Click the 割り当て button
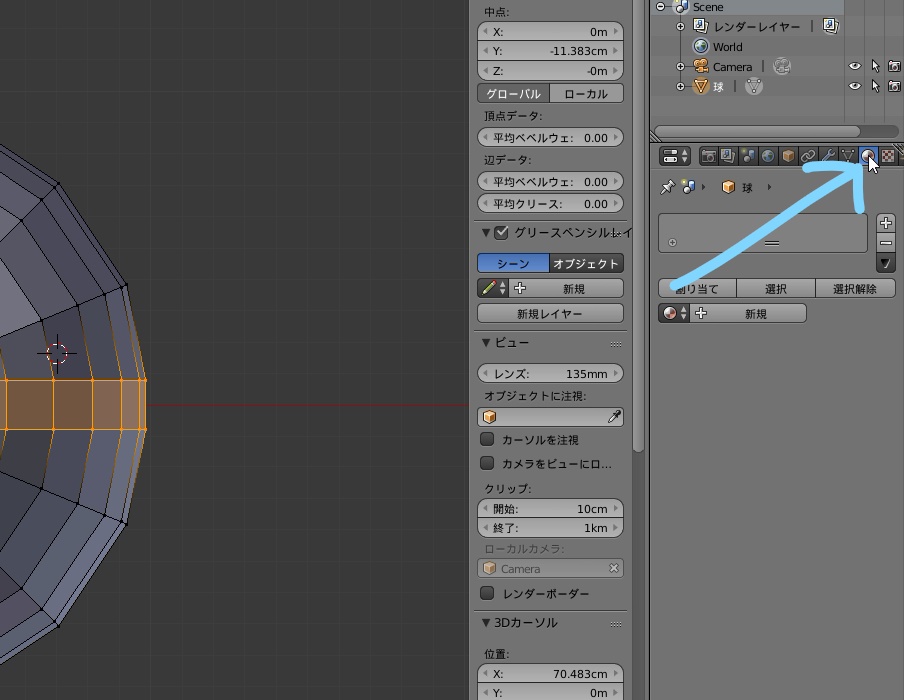Screen dimensions: 904x700 (x=697, y=288)
